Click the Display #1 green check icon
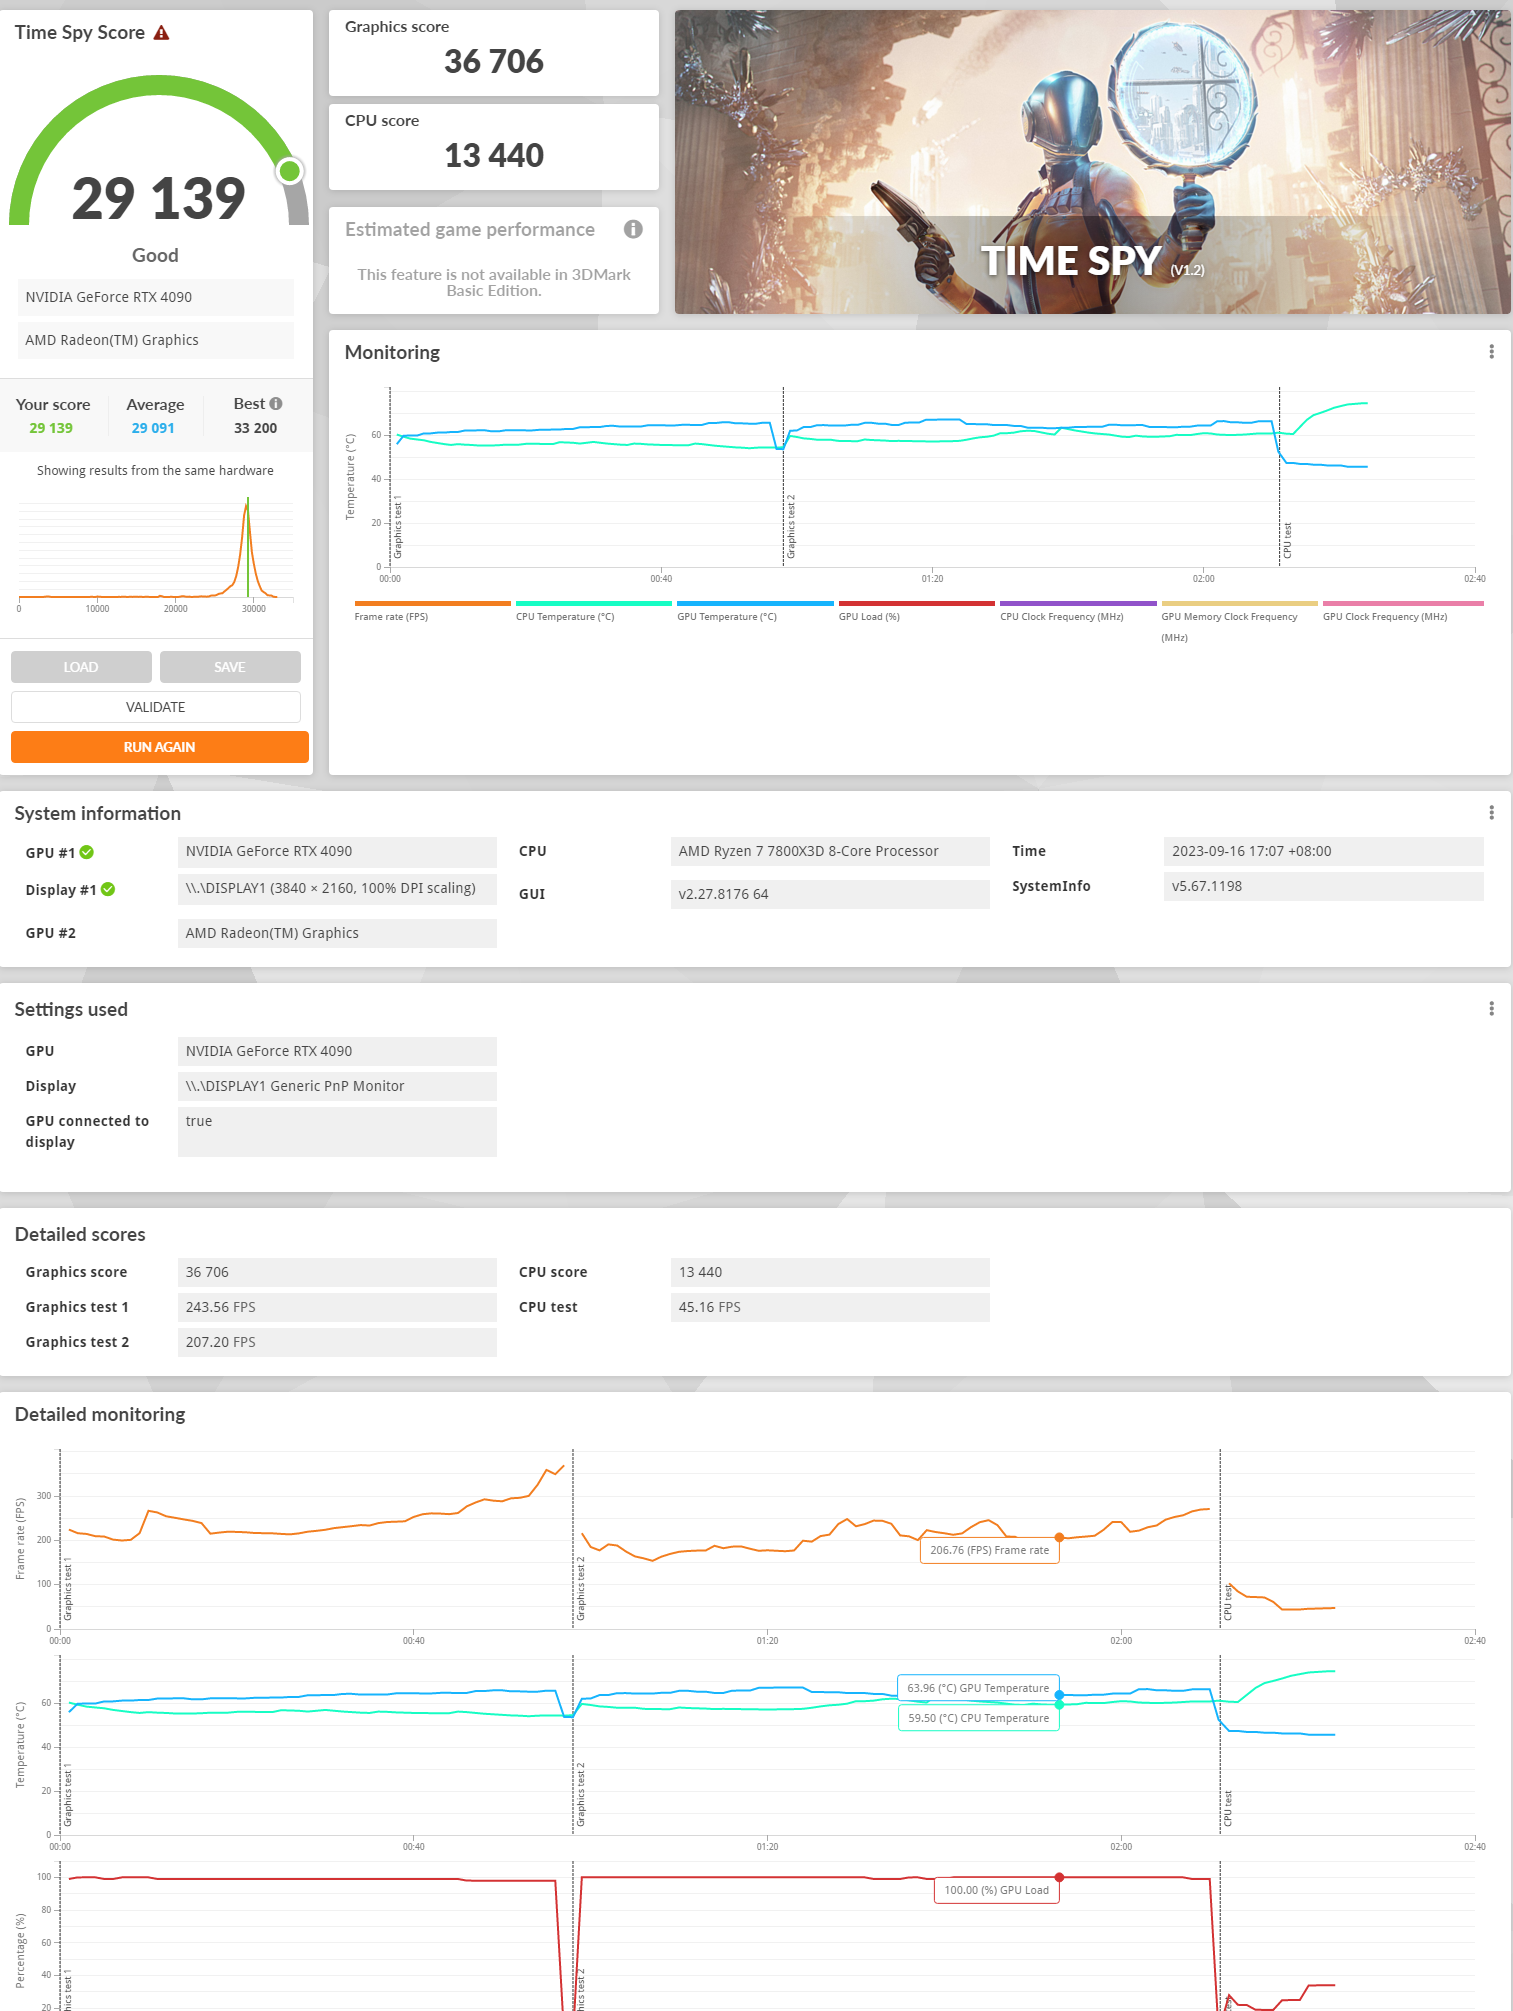 point(108,889)
